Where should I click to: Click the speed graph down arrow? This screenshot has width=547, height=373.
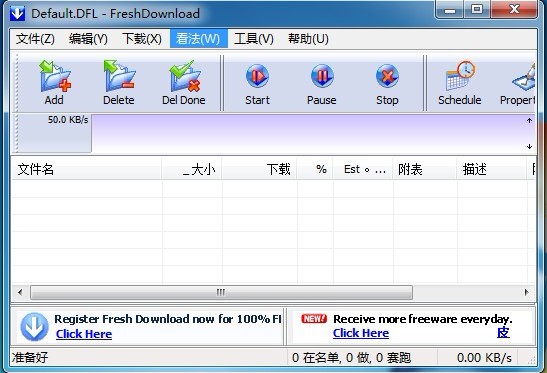(529, 147)
